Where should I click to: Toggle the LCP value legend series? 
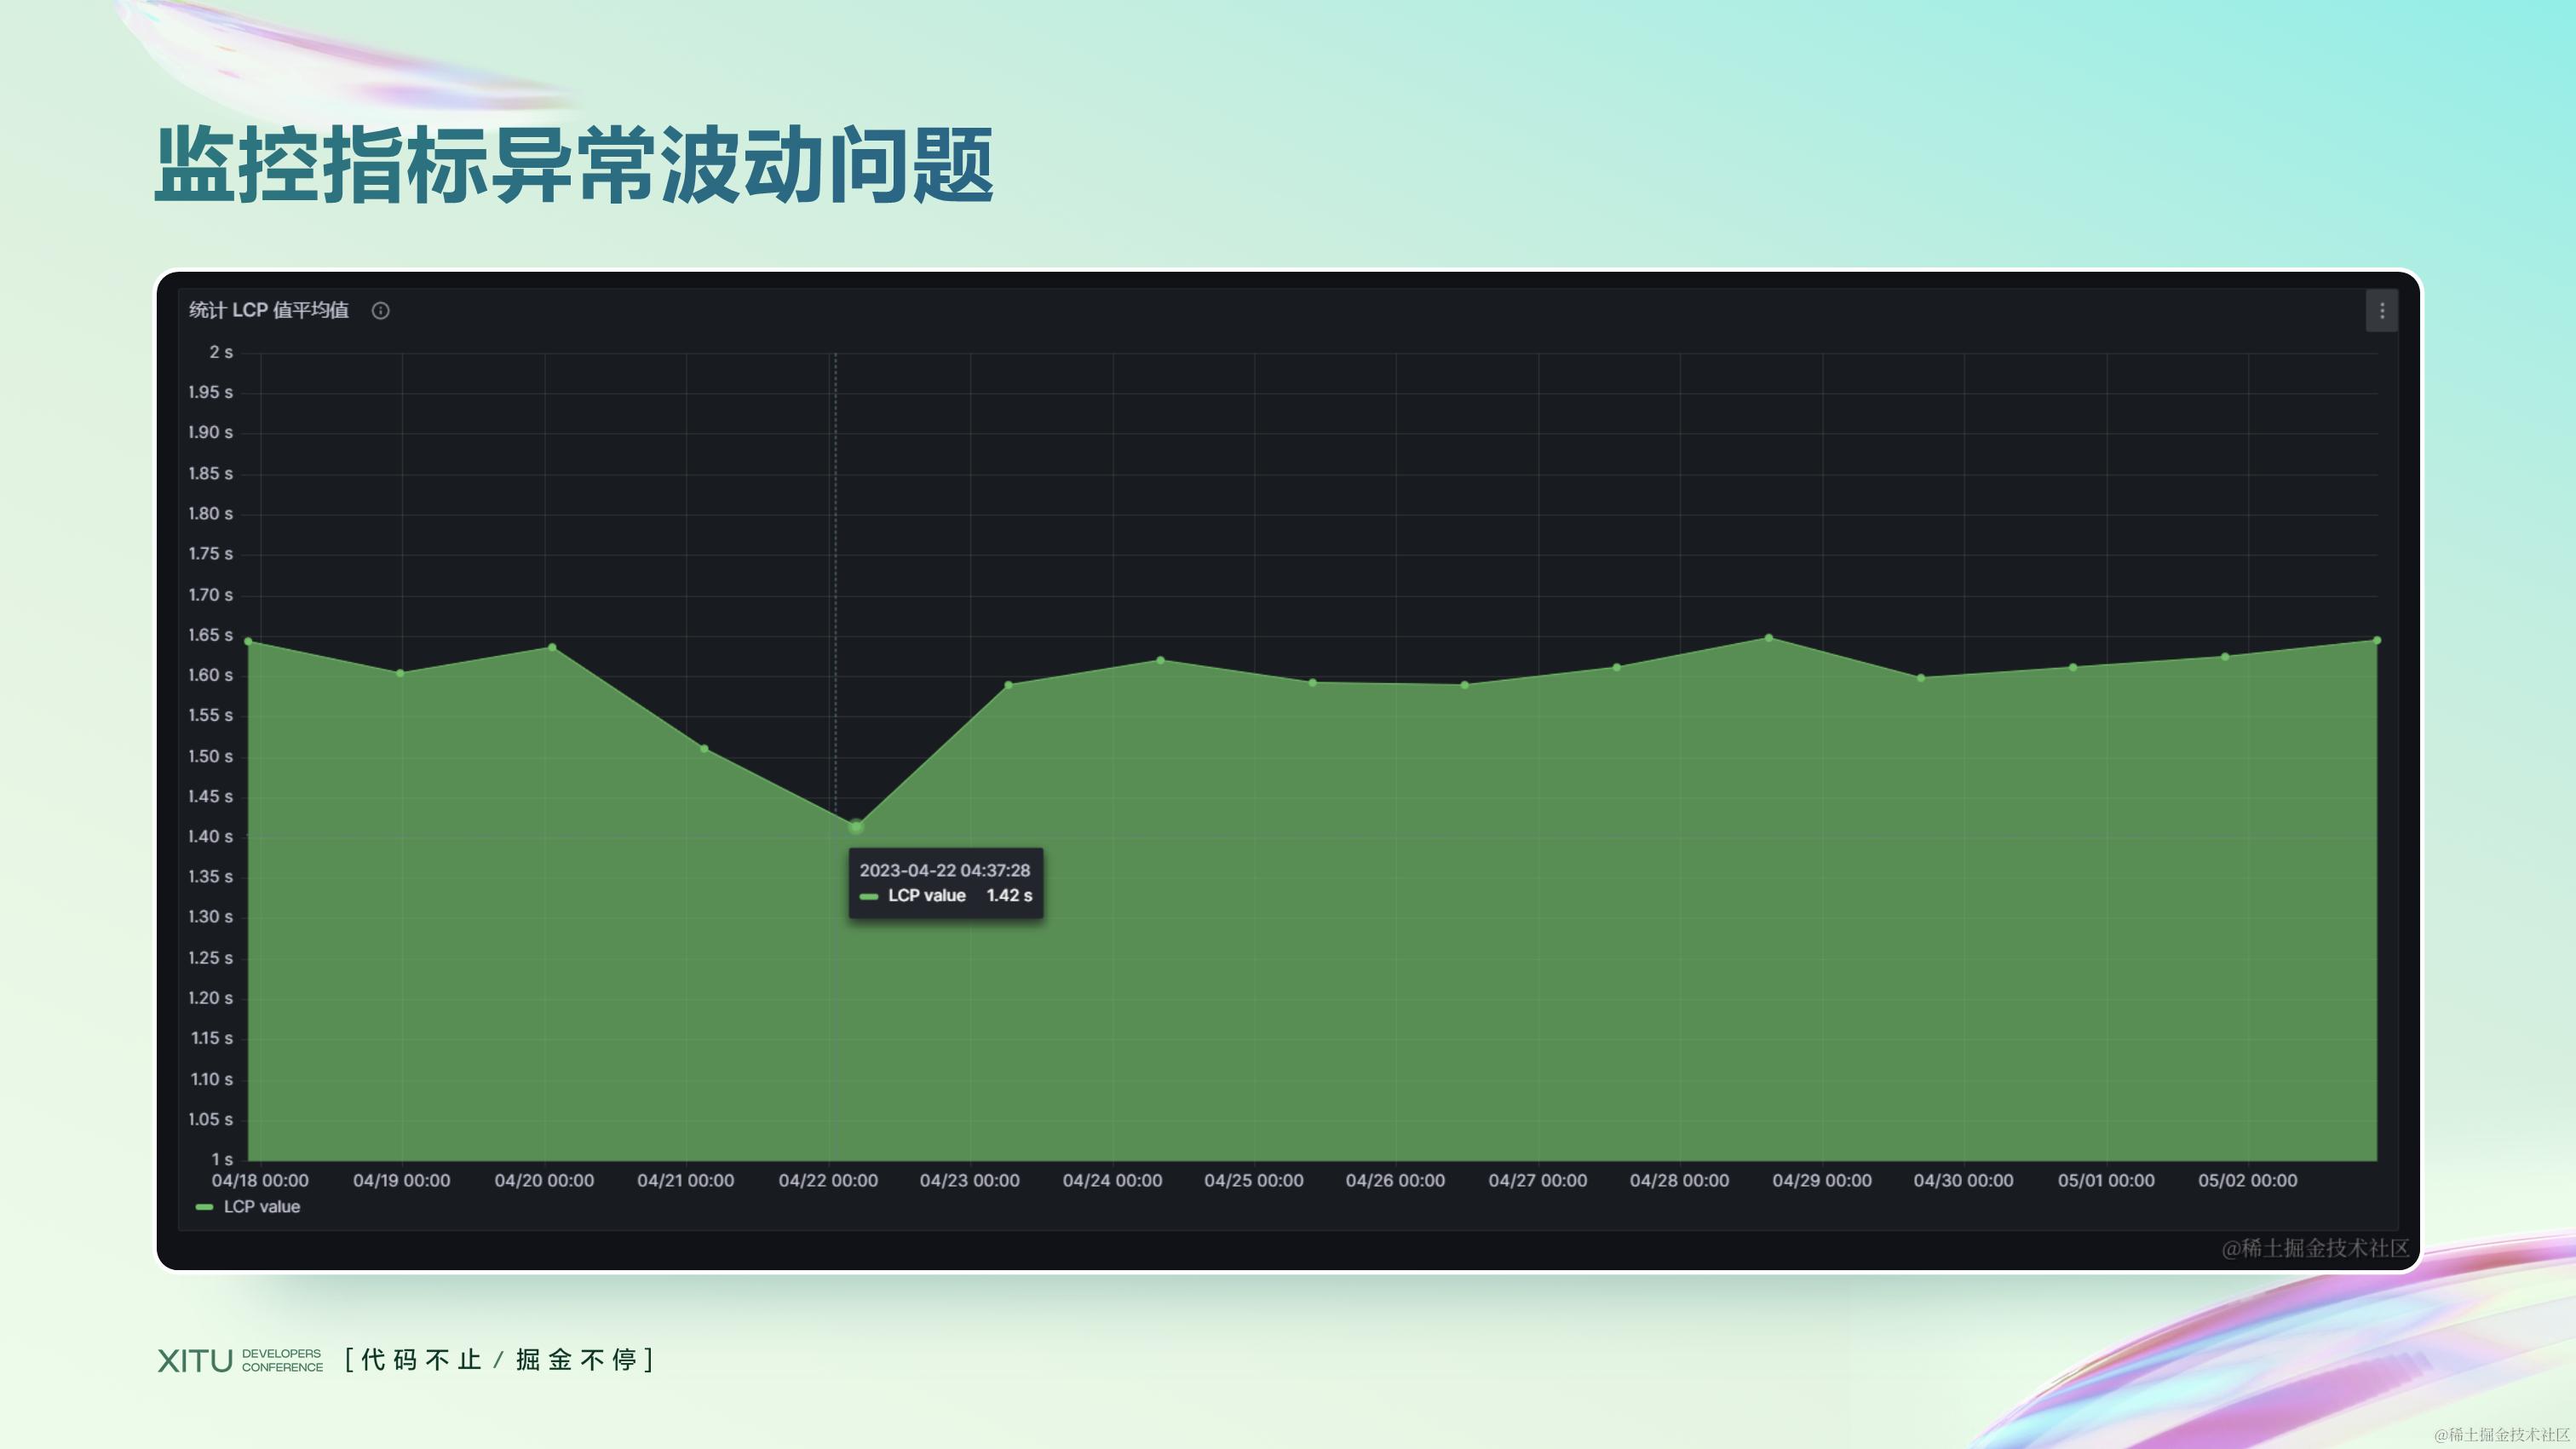(261, 1207)
